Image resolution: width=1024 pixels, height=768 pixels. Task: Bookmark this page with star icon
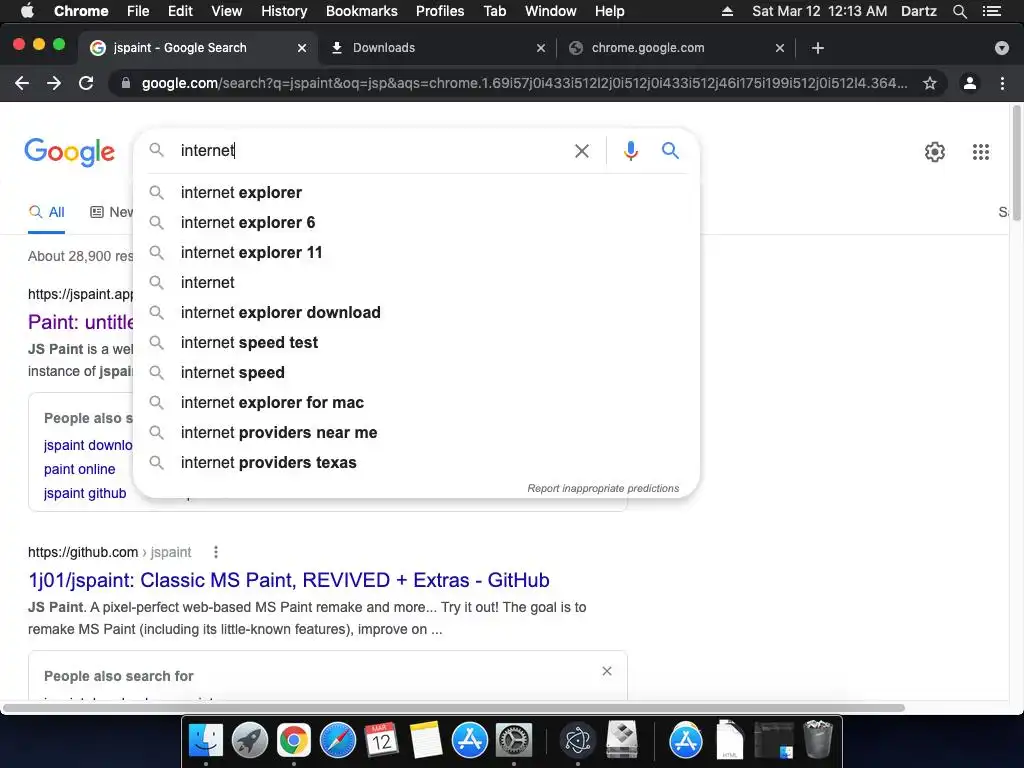pos(929,83)
